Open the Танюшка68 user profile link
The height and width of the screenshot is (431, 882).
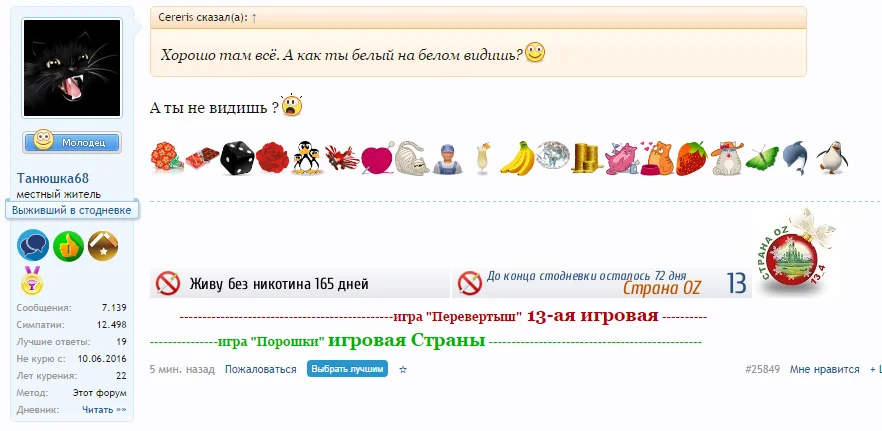(x=53, y=179)
